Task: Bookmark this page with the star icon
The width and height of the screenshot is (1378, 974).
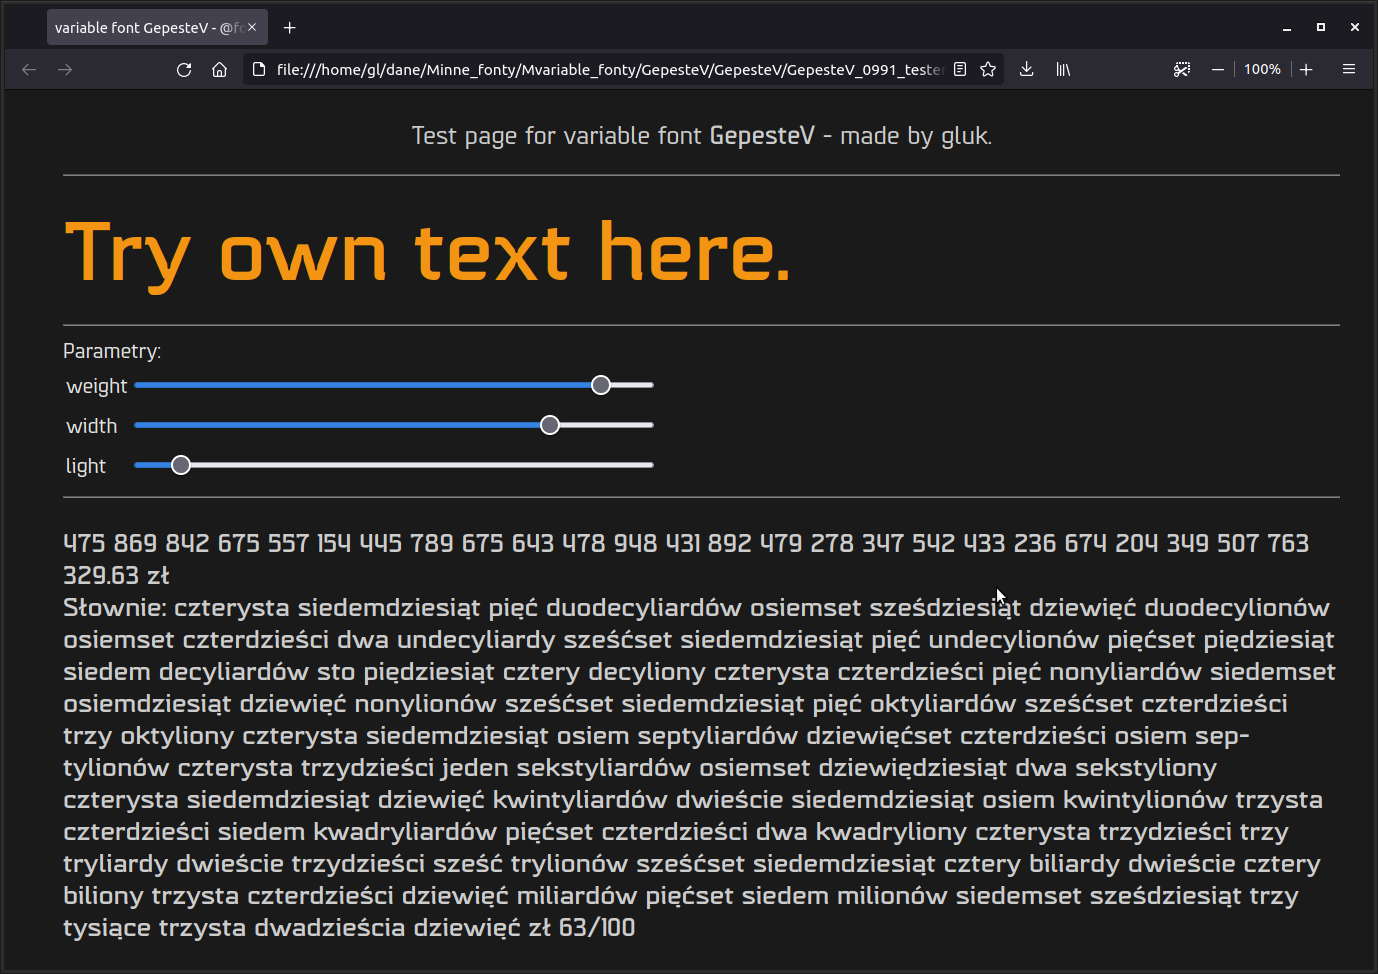Action: 988,70
